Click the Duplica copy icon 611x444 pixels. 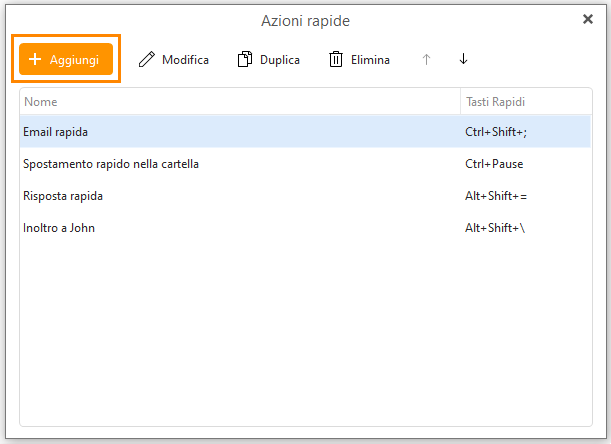click(x=245, y=59)
